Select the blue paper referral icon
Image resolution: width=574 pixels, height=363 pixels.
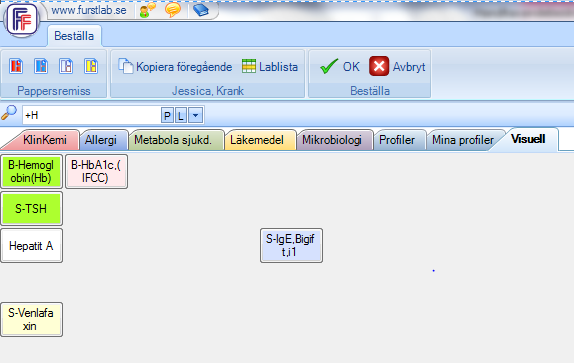[x=41, y=66]
